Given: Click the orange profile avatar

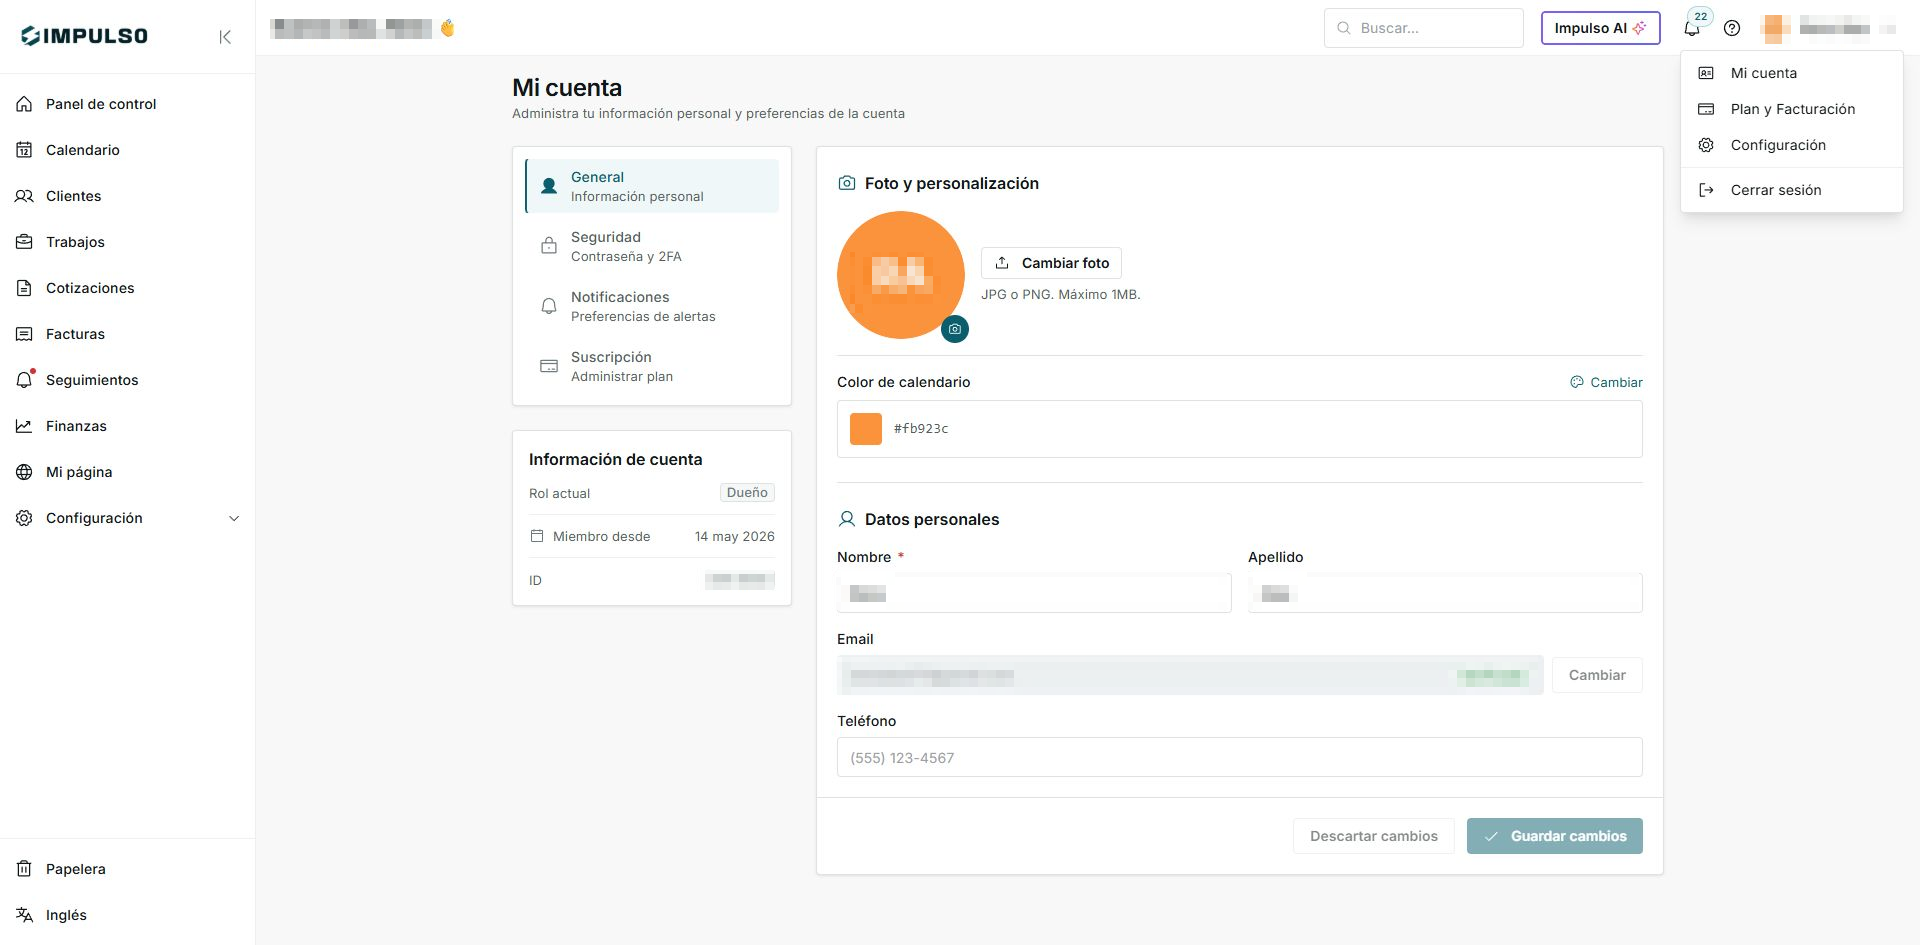Looking at the screenshot, I should coord(900,275).
